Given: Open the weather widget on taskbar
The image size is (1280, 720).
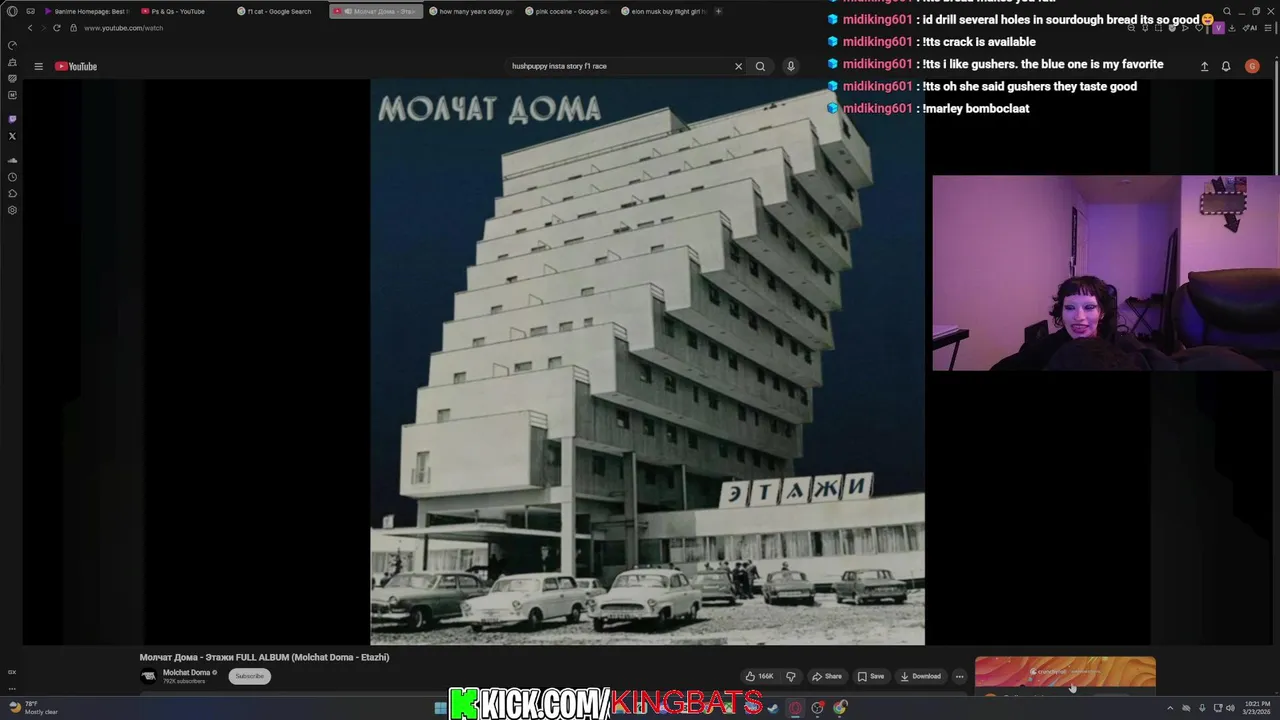Looking at the screenshot, I should pos(32,707).
